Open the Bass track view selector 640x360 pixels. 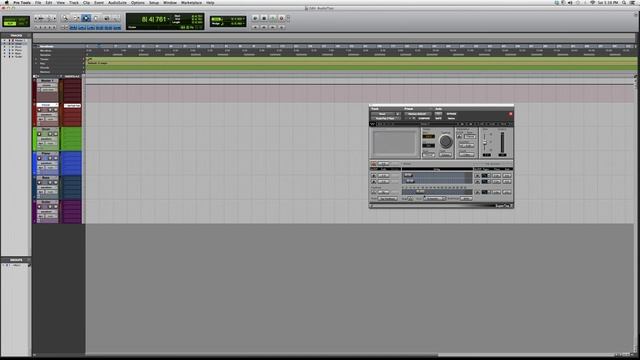[46, 187]
